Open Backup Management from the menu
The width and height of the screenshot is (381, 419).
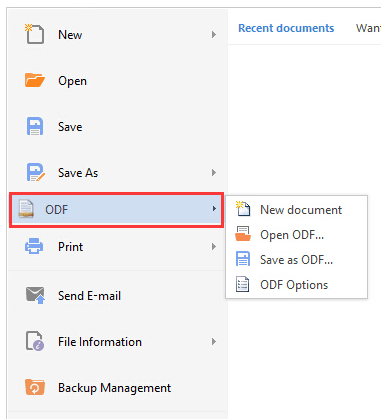coord(118,387)
